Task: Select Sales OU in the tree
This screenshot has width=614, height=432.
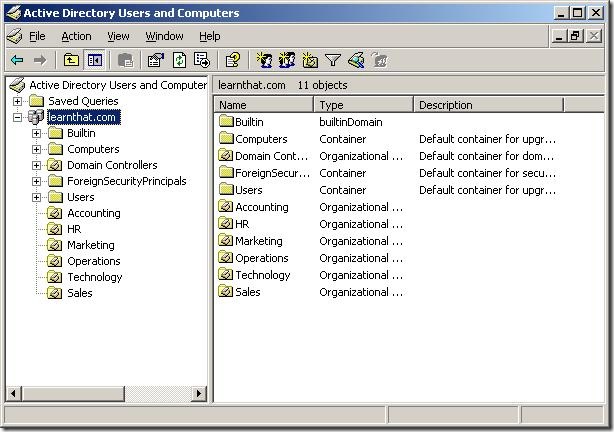Action: coord(80,293)
